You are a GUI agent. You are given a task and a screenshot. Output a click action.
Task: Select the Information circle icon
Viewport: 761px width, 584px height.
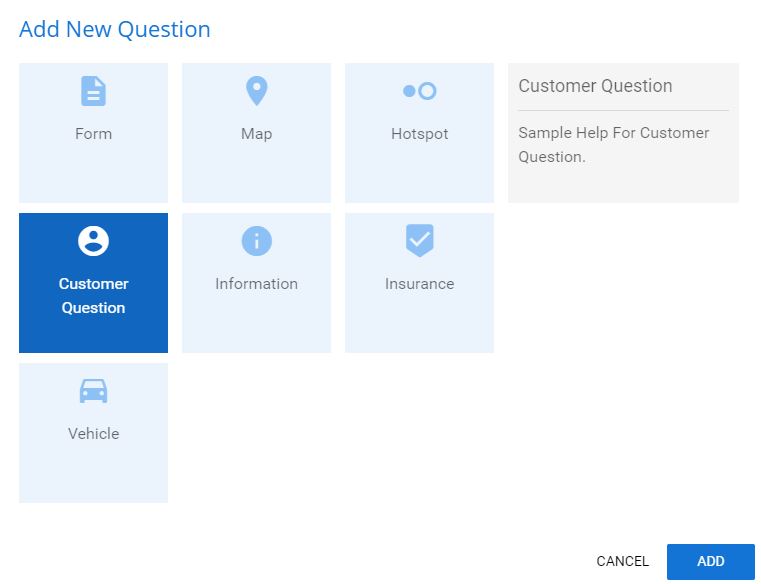coord(256,241)
